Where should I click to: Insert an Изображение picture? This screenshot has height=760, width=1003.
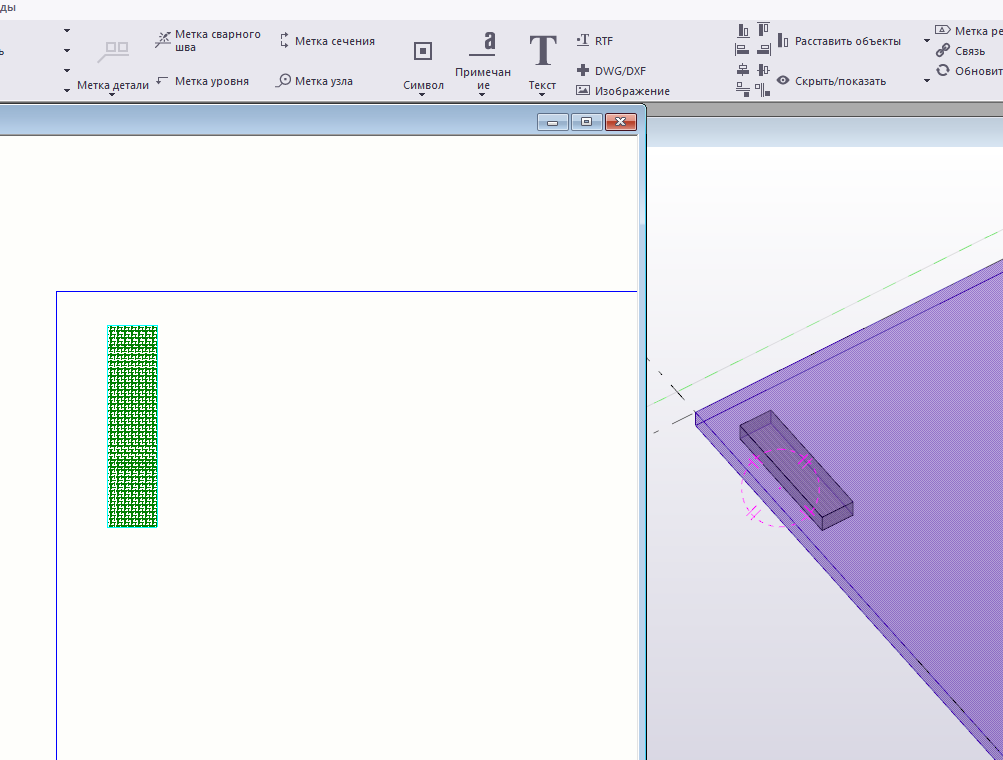pyautogui.click(x=583, y=91)
